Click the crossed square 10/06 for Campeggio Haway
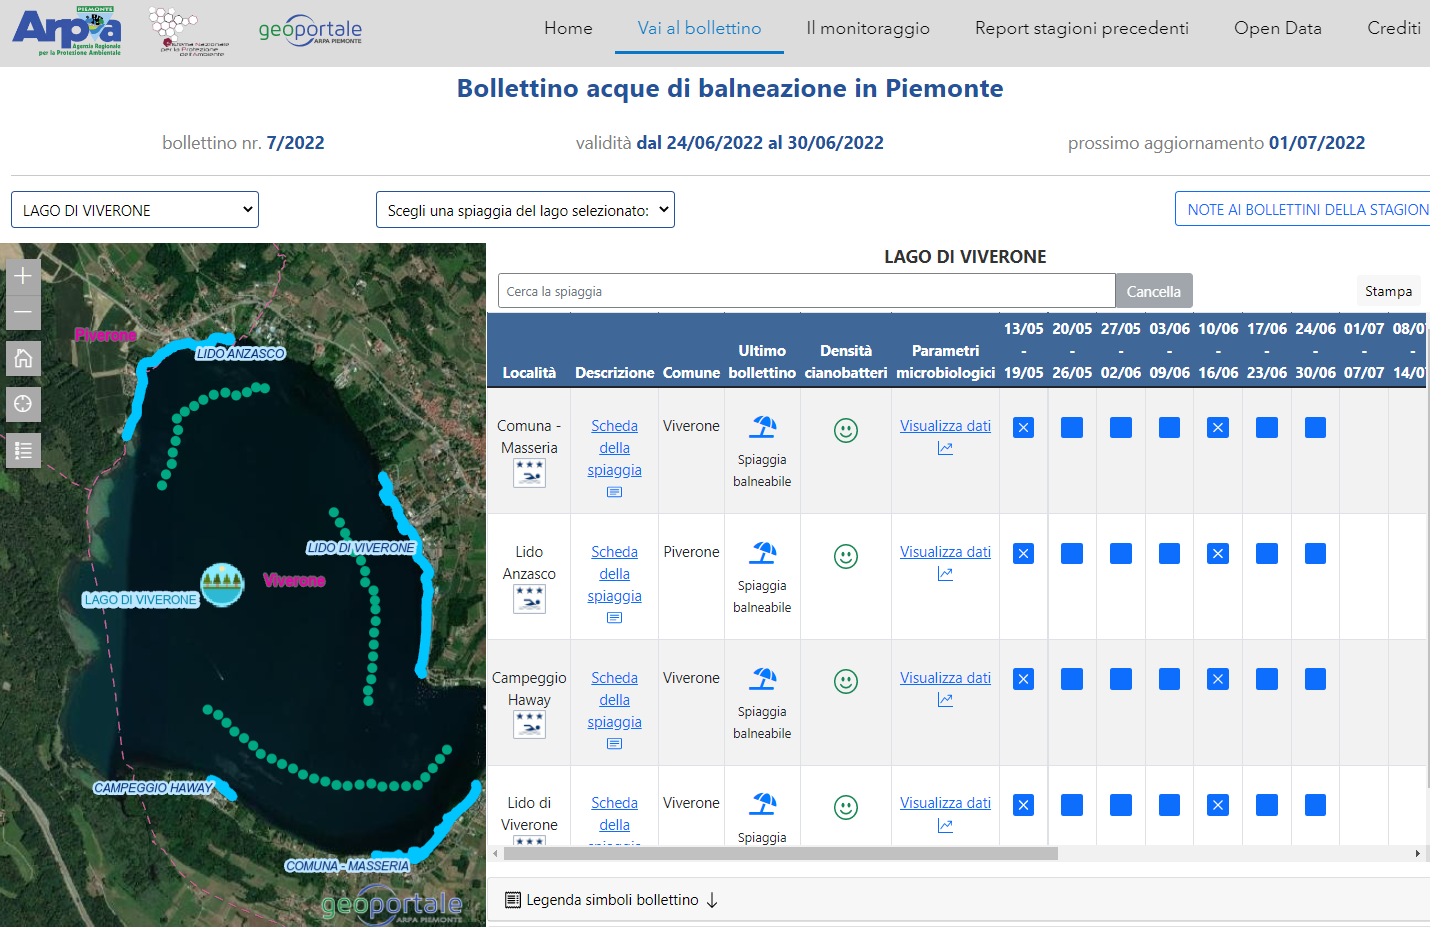Screen dimensions: 1430x927 tap(1218, 680)
